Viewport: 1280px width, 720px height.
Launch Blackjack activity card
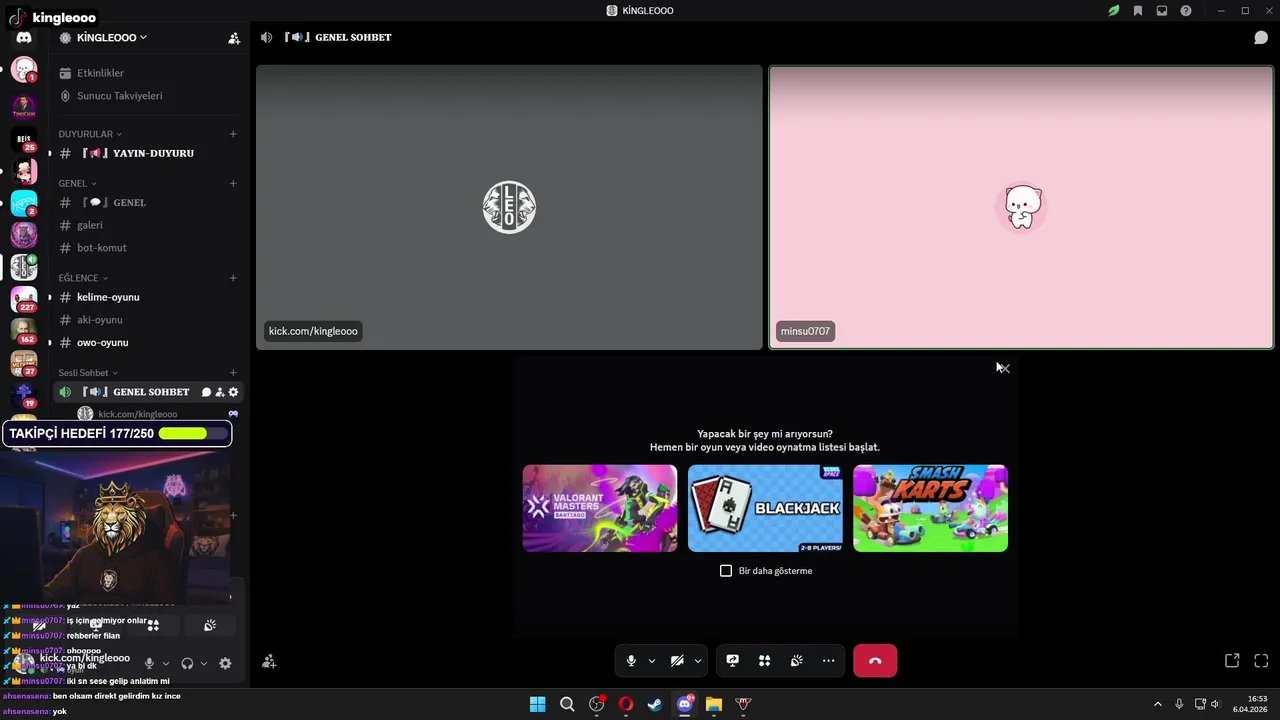point(765,508)
